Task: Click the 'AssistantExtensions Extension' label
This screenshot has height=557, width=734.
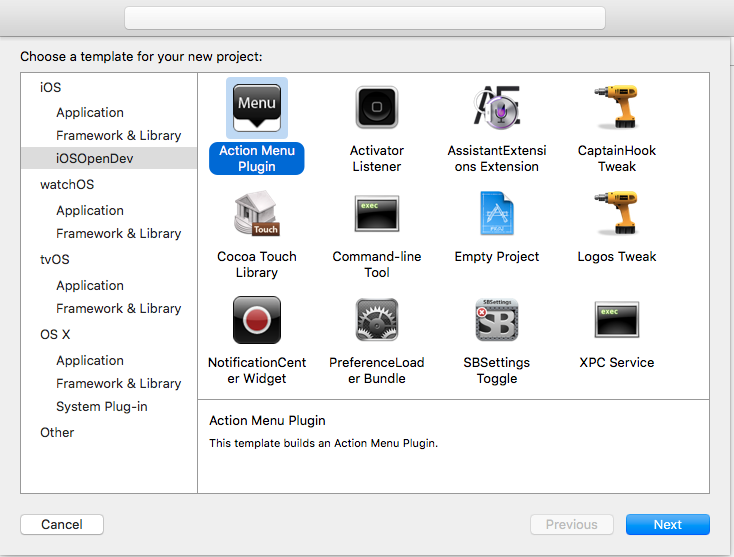Action: (497, 159)
